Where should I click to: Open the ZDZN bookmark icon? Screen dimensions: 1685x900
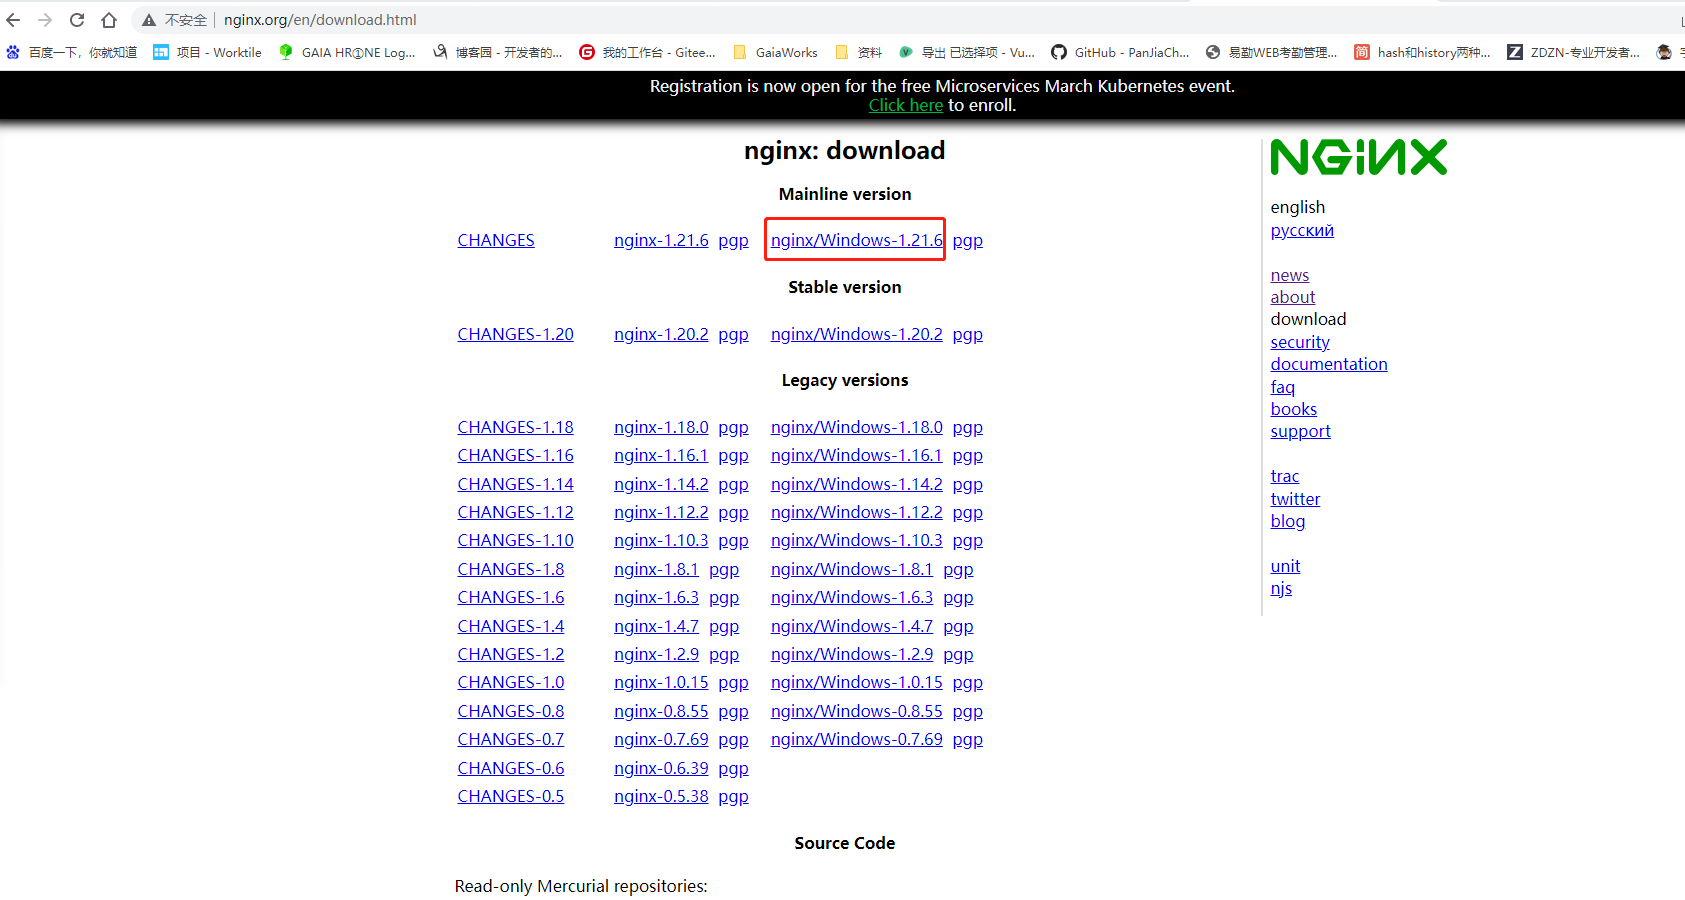(x=1515, y=52)
